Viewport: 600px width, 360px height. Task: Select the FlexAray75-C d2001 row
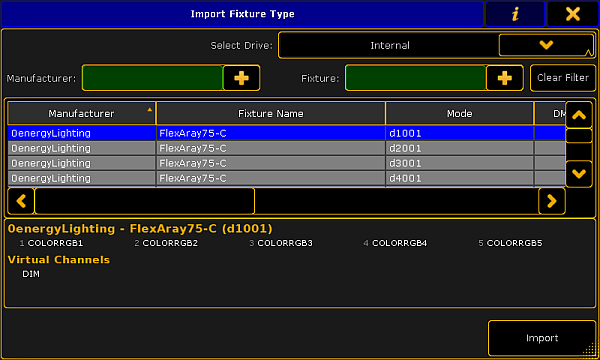(x=286, y=148)
